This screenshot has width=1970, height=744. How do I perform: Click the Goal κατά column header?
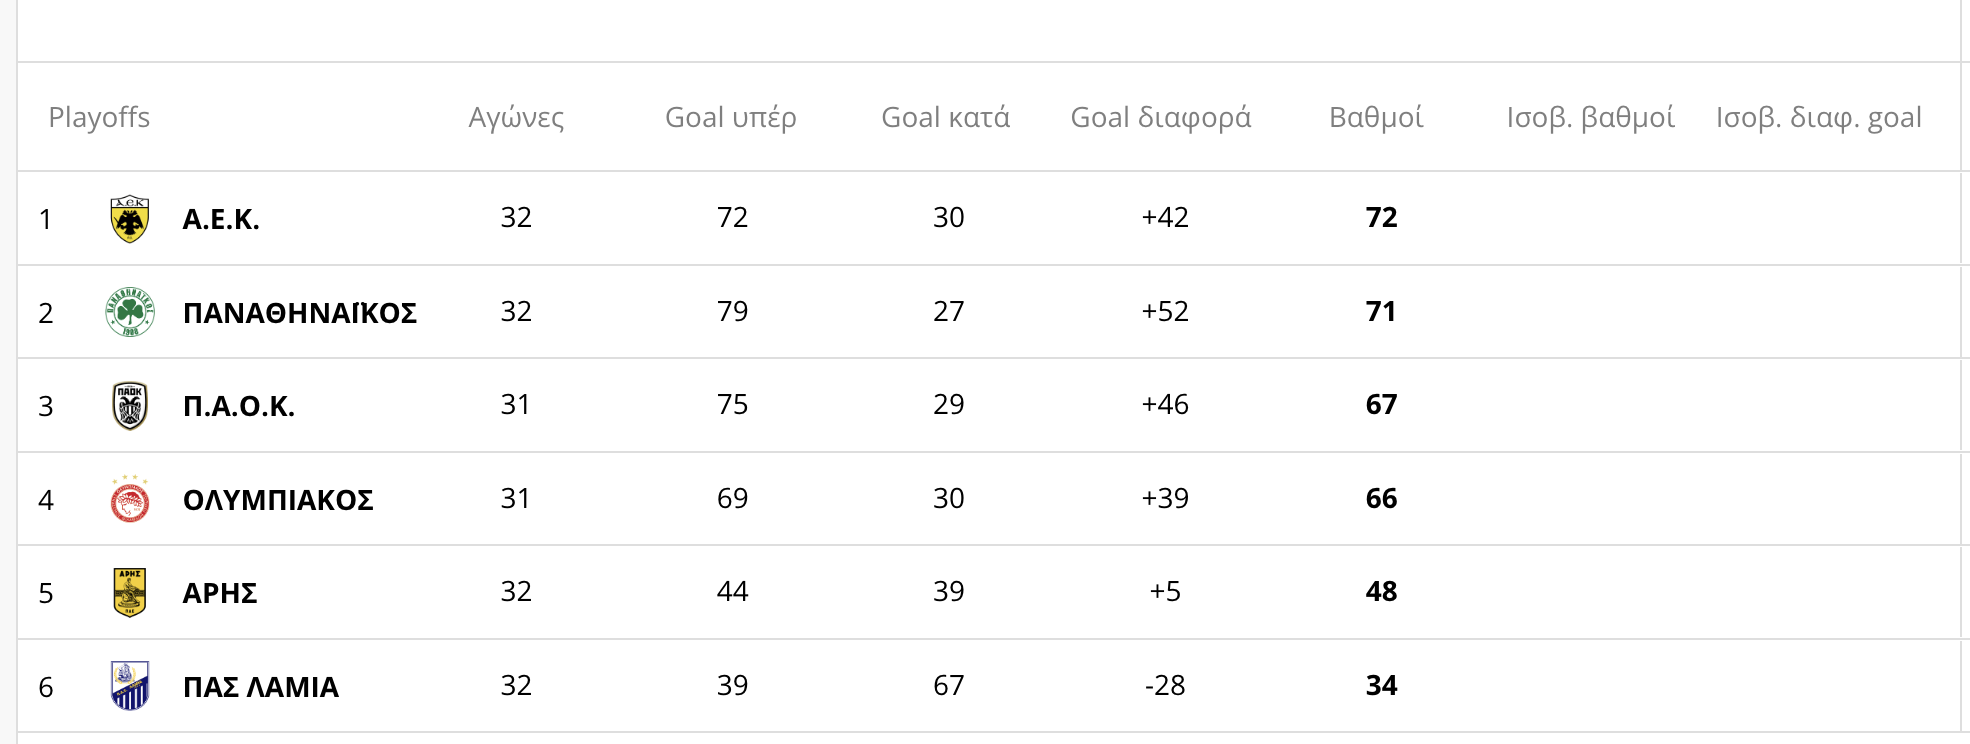(946, 118)
